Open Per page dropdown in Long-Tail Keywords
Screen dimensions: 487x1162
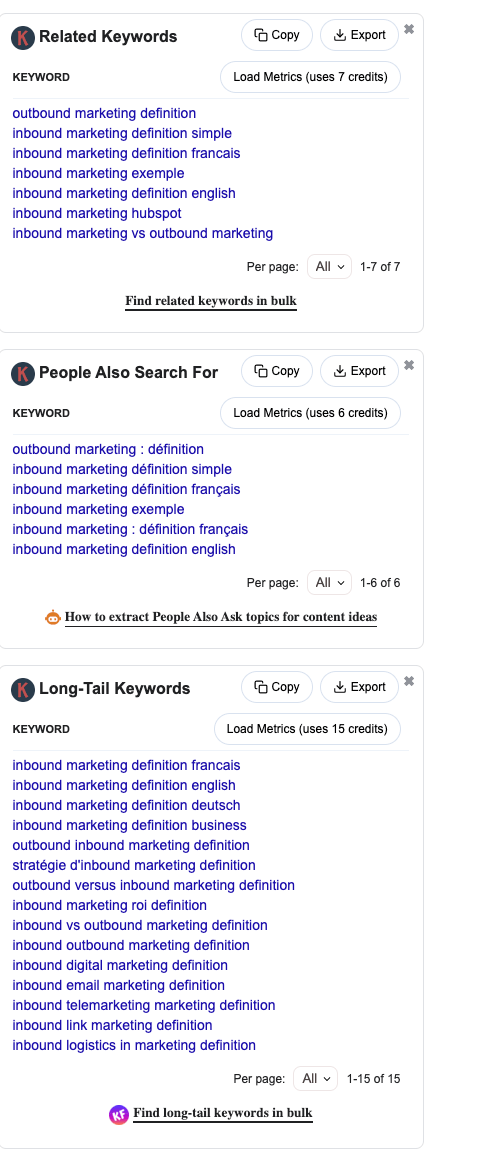(316, 1079)
